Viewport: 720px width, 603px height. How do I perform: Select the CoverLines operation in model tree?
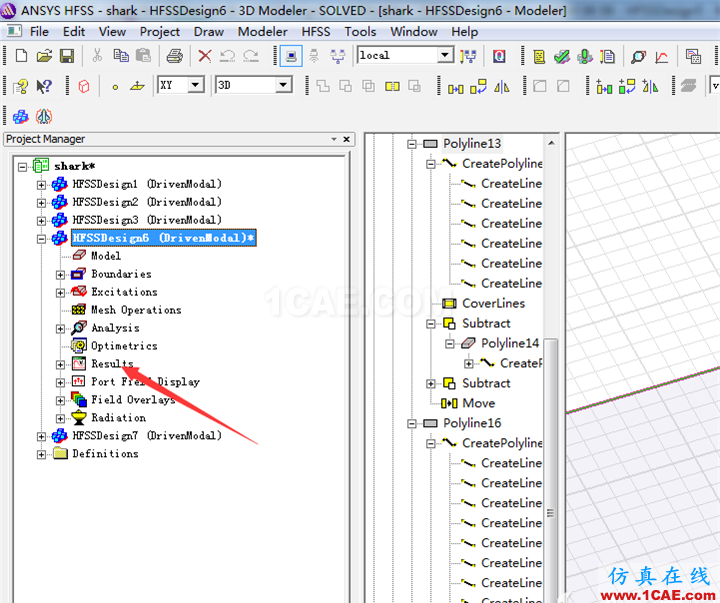(x=493, y=304)
